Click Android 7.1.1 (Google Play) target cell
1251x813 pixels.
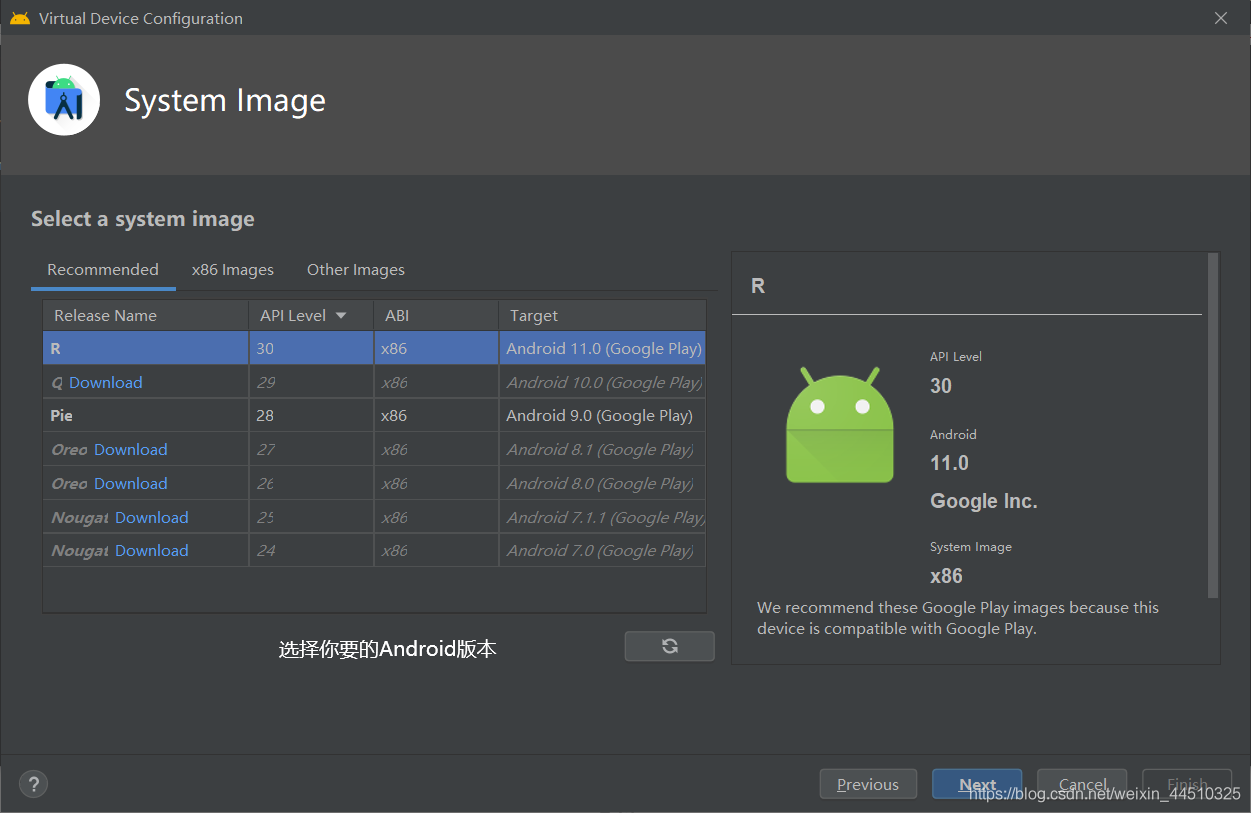coord(603,518)
